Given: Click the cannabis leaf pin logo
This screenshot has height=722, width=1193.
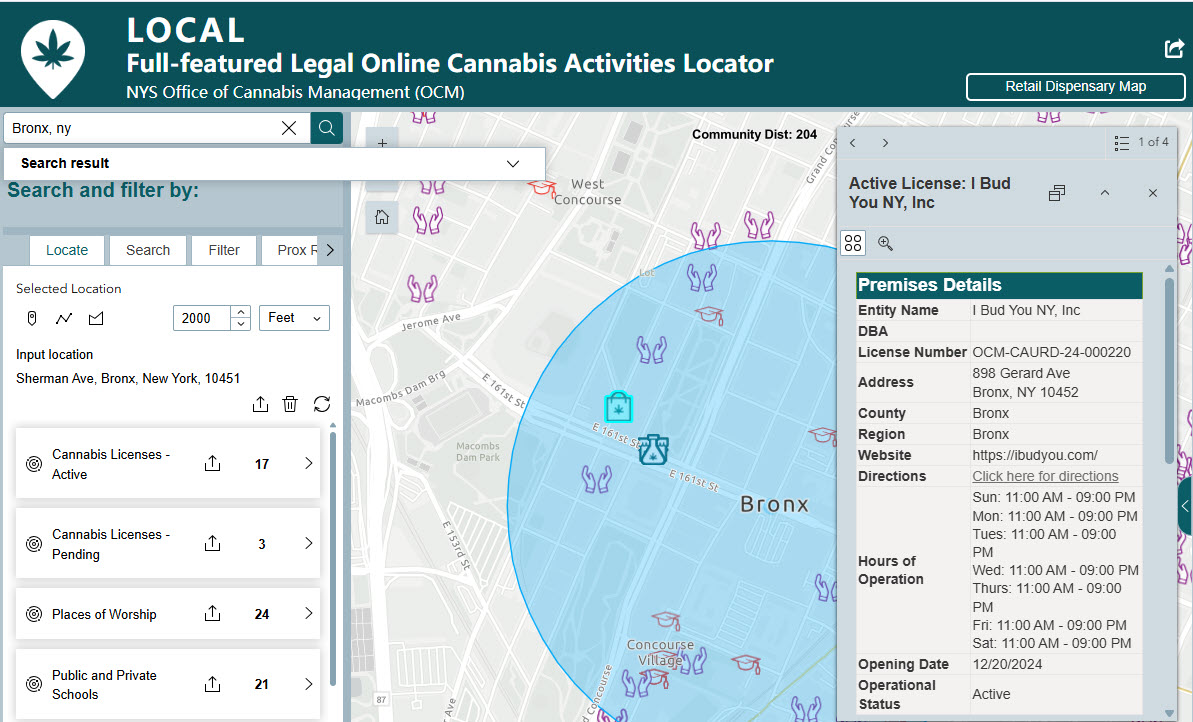Looking at the screenshot, I should pos(52,58).
